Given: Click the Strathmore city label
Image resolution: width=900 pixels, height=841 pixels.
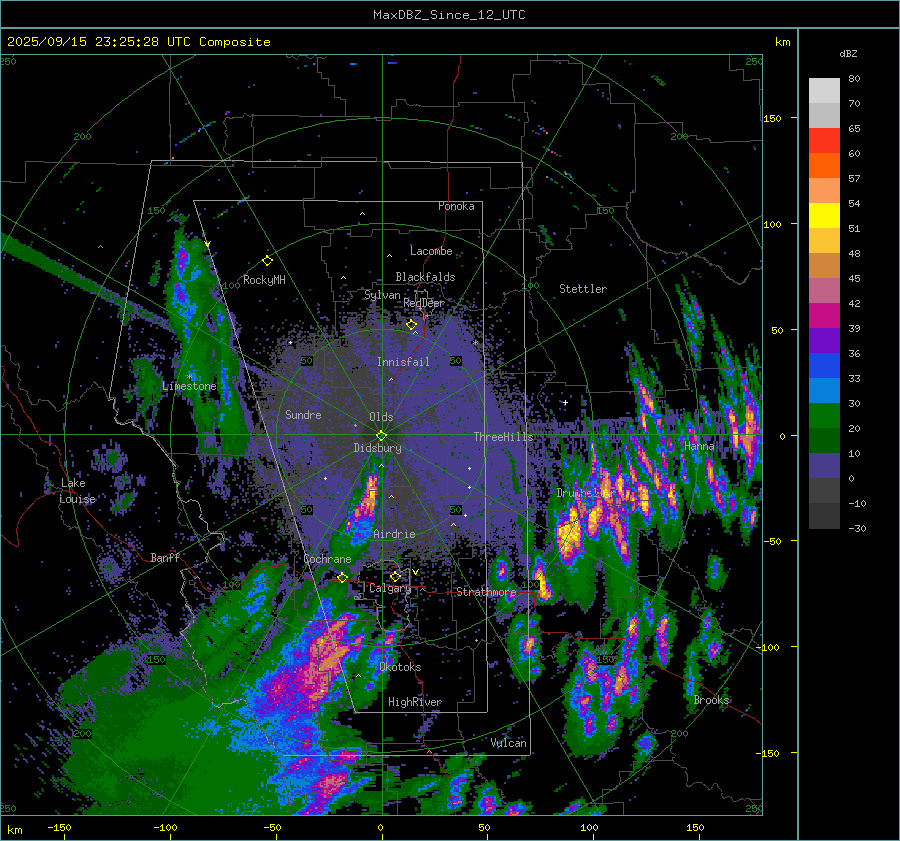Looking at the screenshot, I should coord(486,592).
